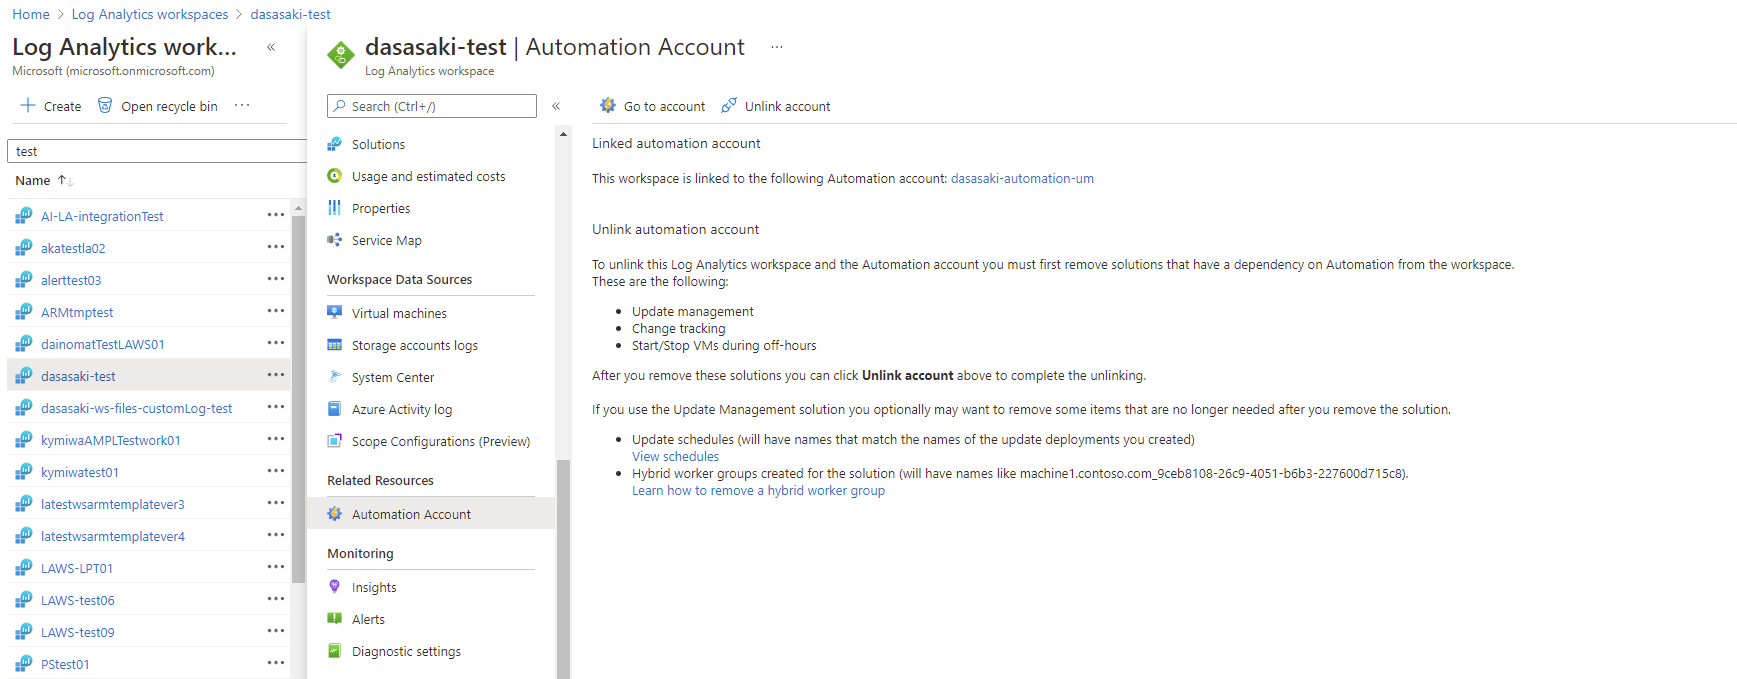Click the resource menu scrollbar up arrow

coord(563,134)
